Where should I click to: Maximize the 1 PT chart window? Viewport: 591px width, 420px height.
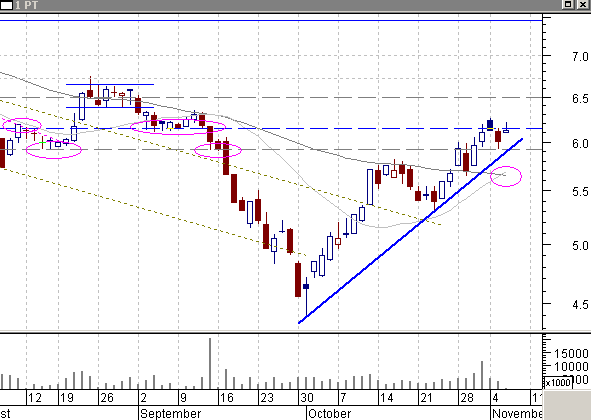[568, 5]
